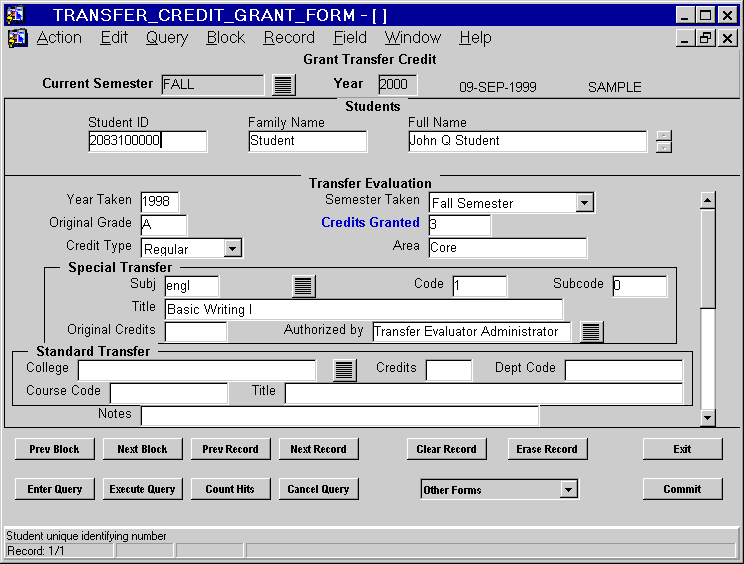744x564 pixels.
Task: Expand the Other Forms dropdown
Action: coord(568,489)
